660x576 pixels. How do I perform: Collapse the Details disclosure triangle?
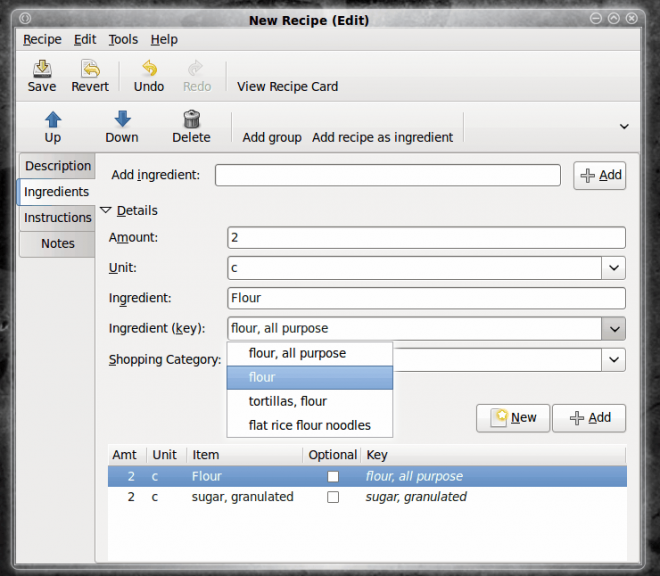point(106,211)
